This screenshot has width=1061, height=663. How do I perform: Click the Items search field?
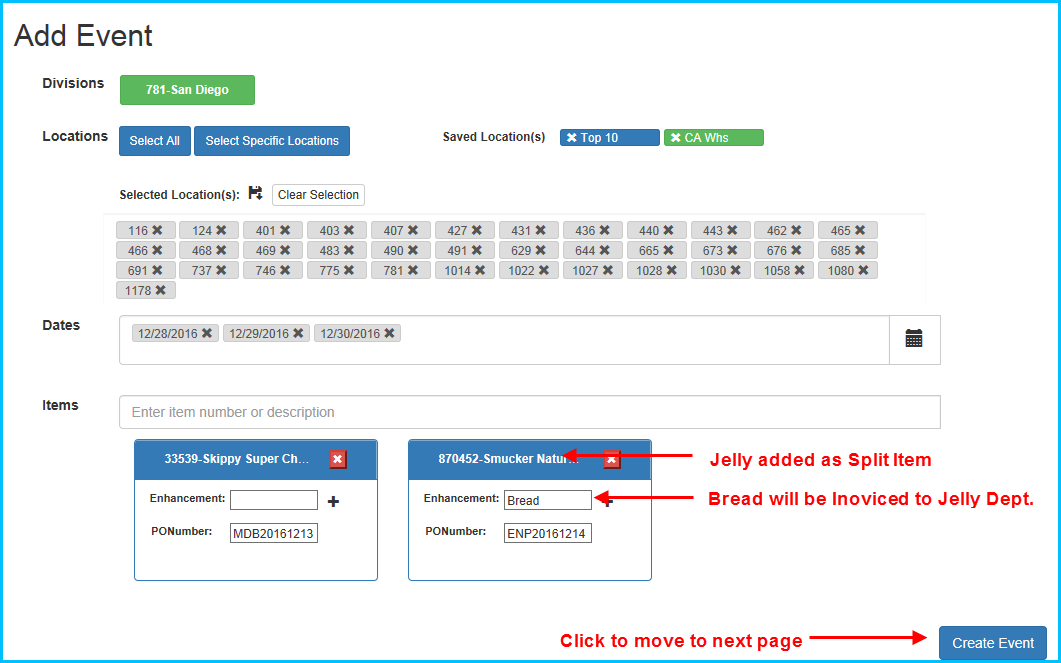coord(530,411)
